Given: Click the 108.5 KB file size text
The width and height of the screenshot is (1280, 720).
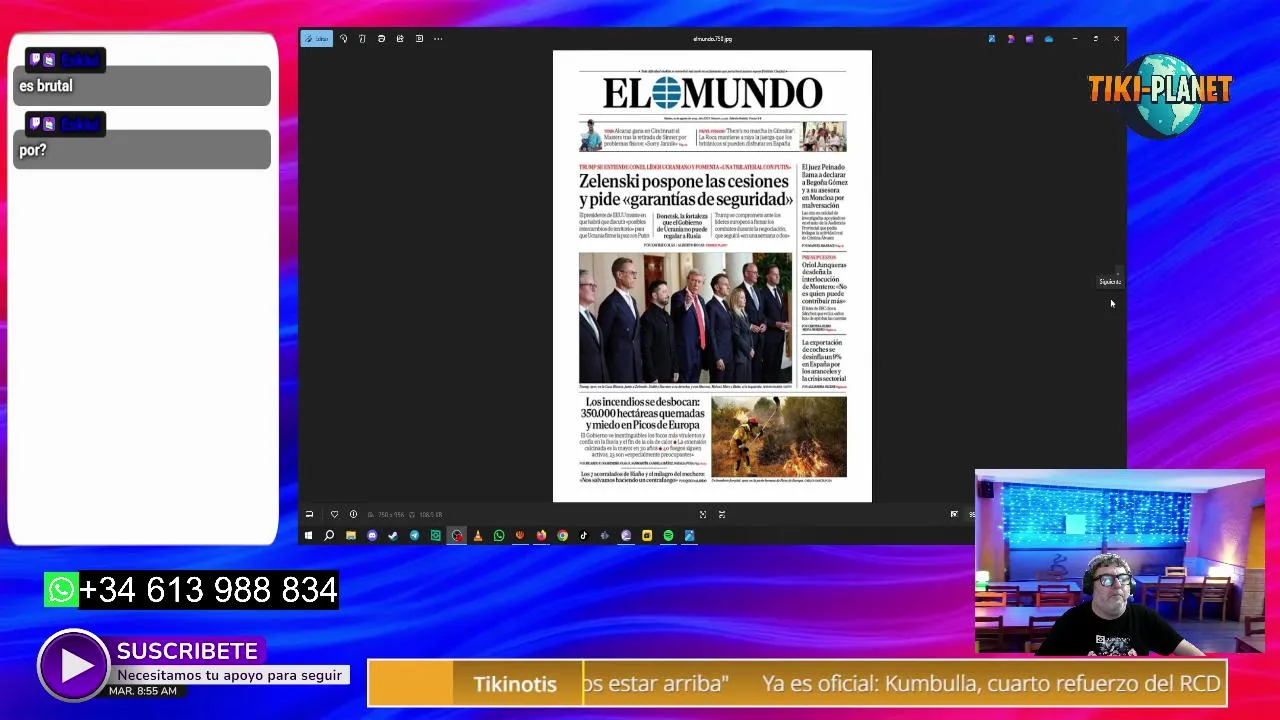Looking at the screenshot, I should click(x=430, y=515).
